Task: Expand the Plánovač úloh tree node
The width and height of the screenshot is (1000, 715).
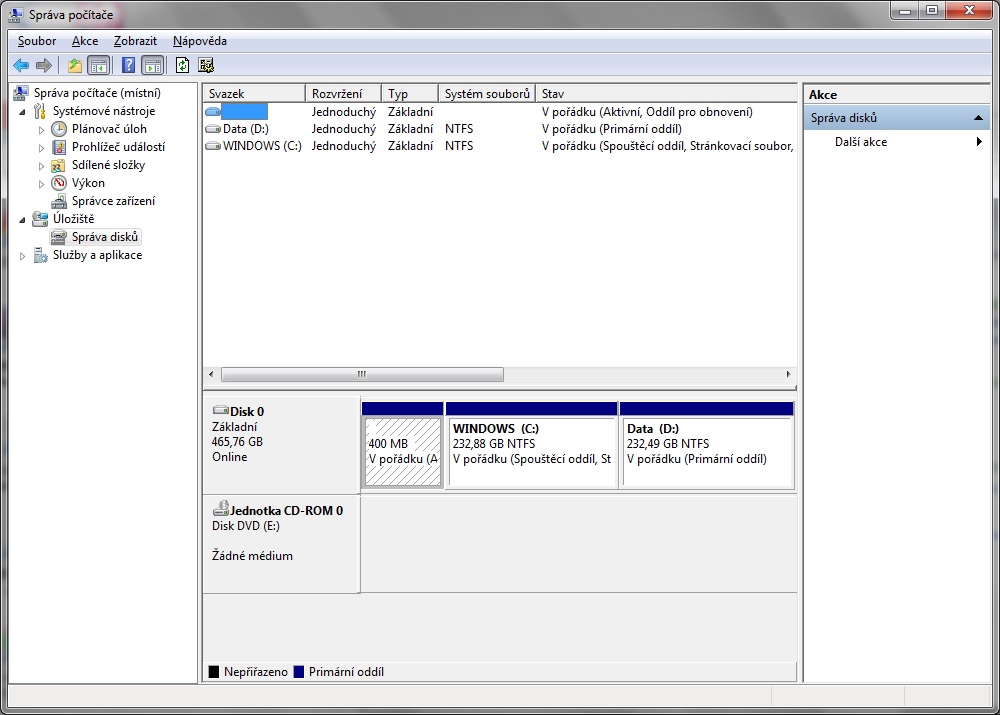Action: click(x=42, y=129)
